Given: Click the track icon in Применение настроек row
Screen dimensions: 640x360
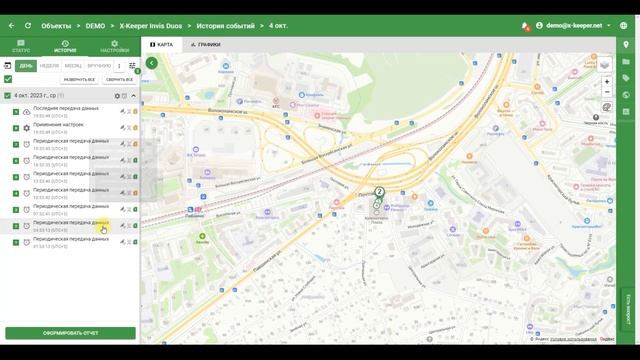Looking at the screenshot, I should [122, 128].
